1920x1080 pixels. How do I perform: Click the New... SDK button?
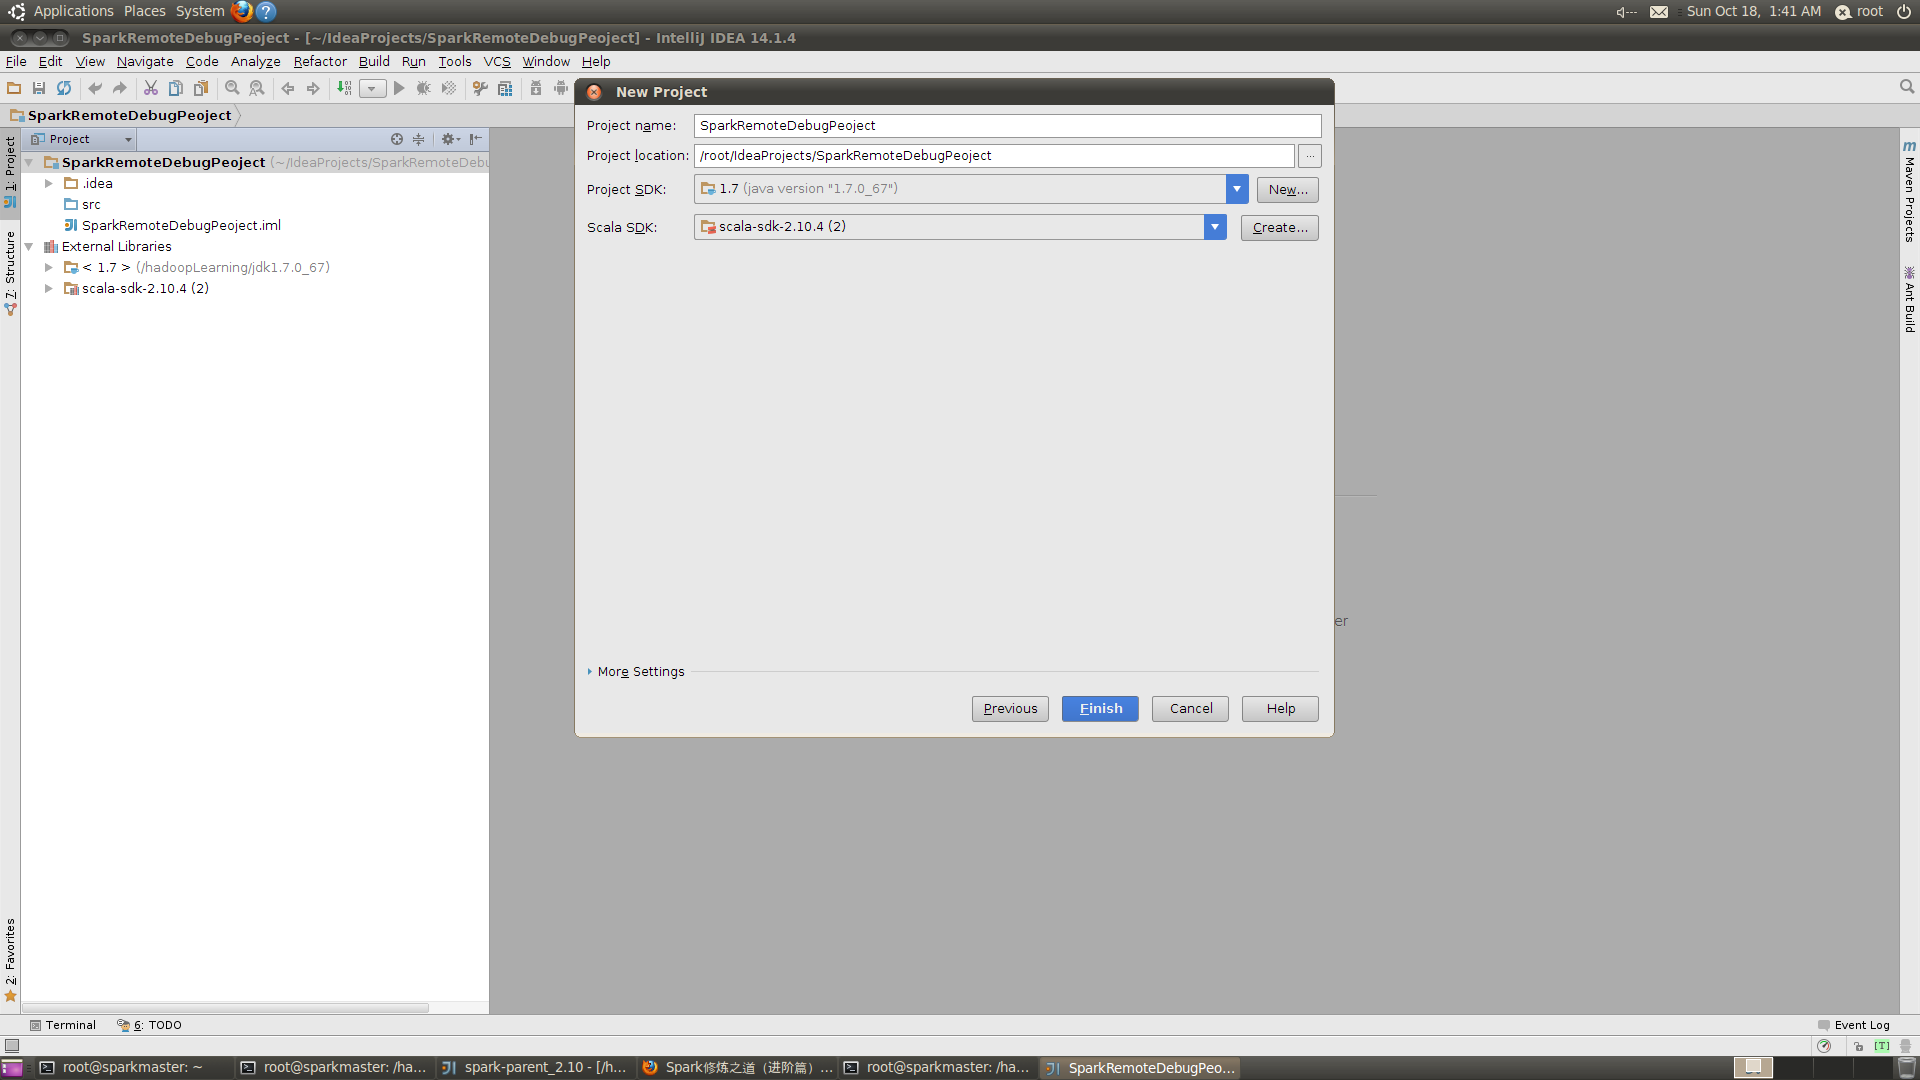[x=1288, y=189]
